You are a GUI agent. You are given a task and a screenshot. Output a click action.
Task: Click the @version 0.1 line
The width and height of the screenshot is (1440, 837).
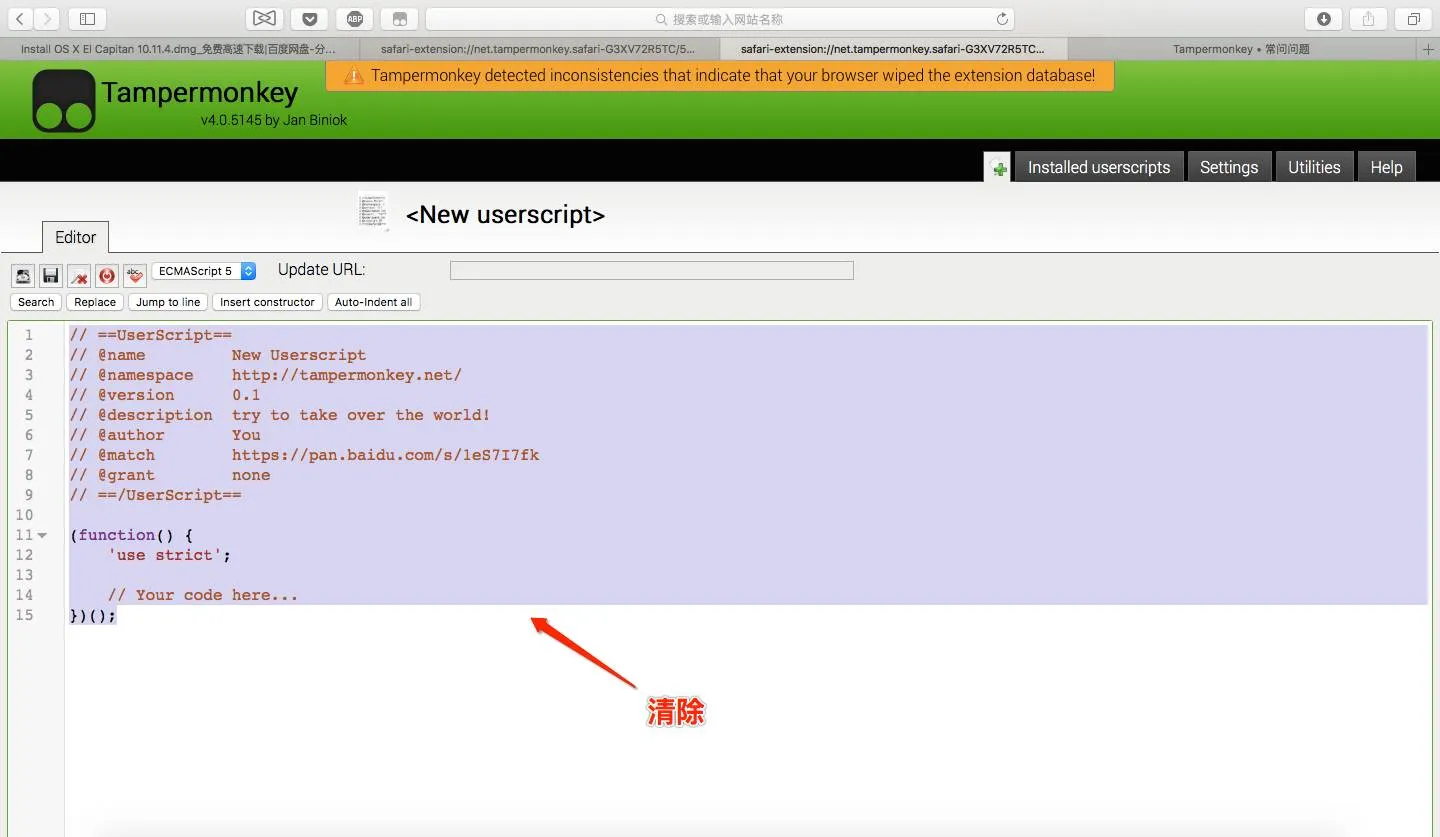(165, 395)
